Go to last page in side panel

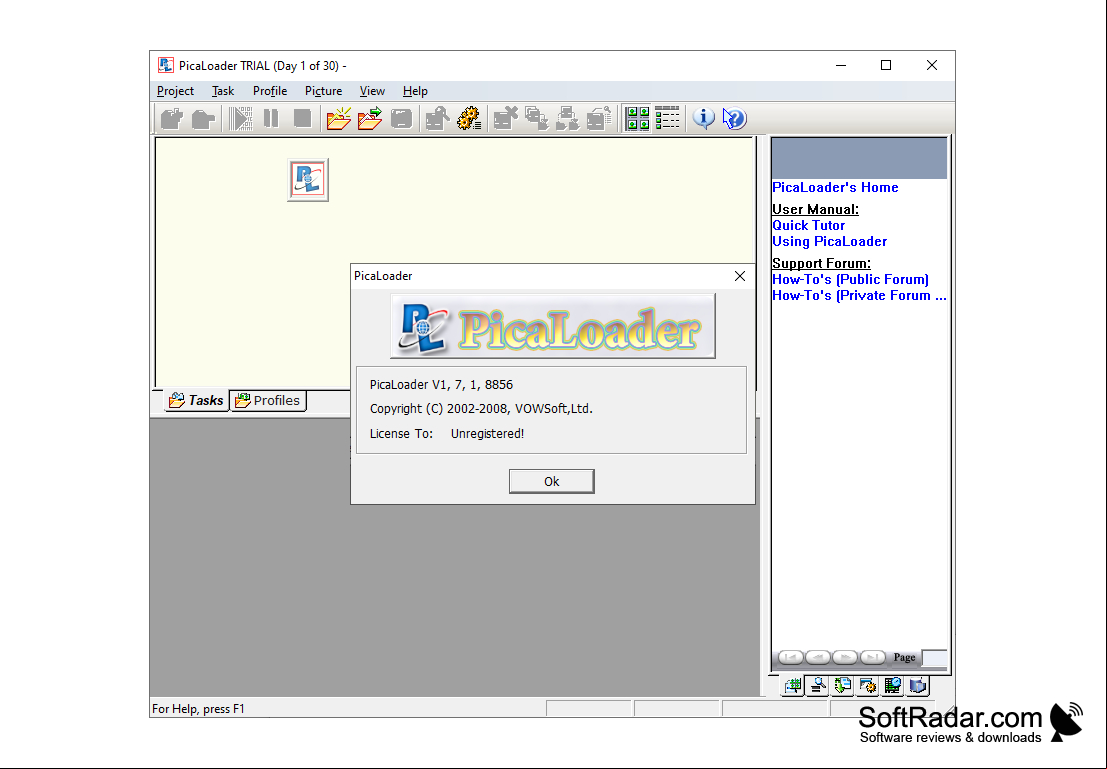tap(873, 657)
